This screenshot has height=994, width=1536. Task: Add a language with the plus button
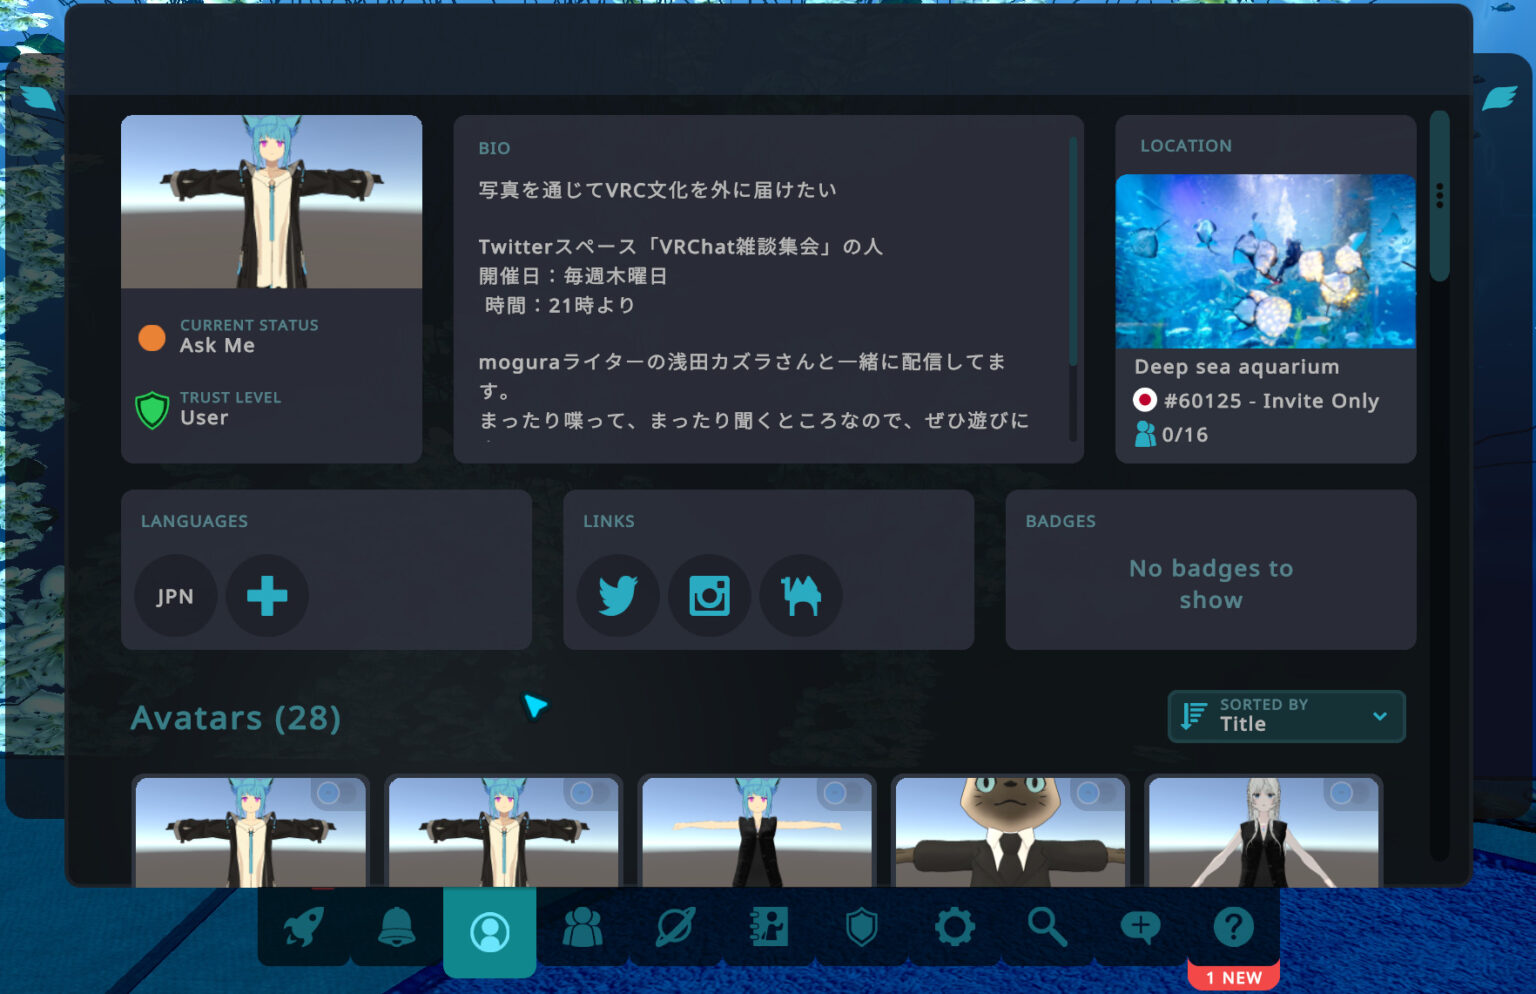[266, 595]
